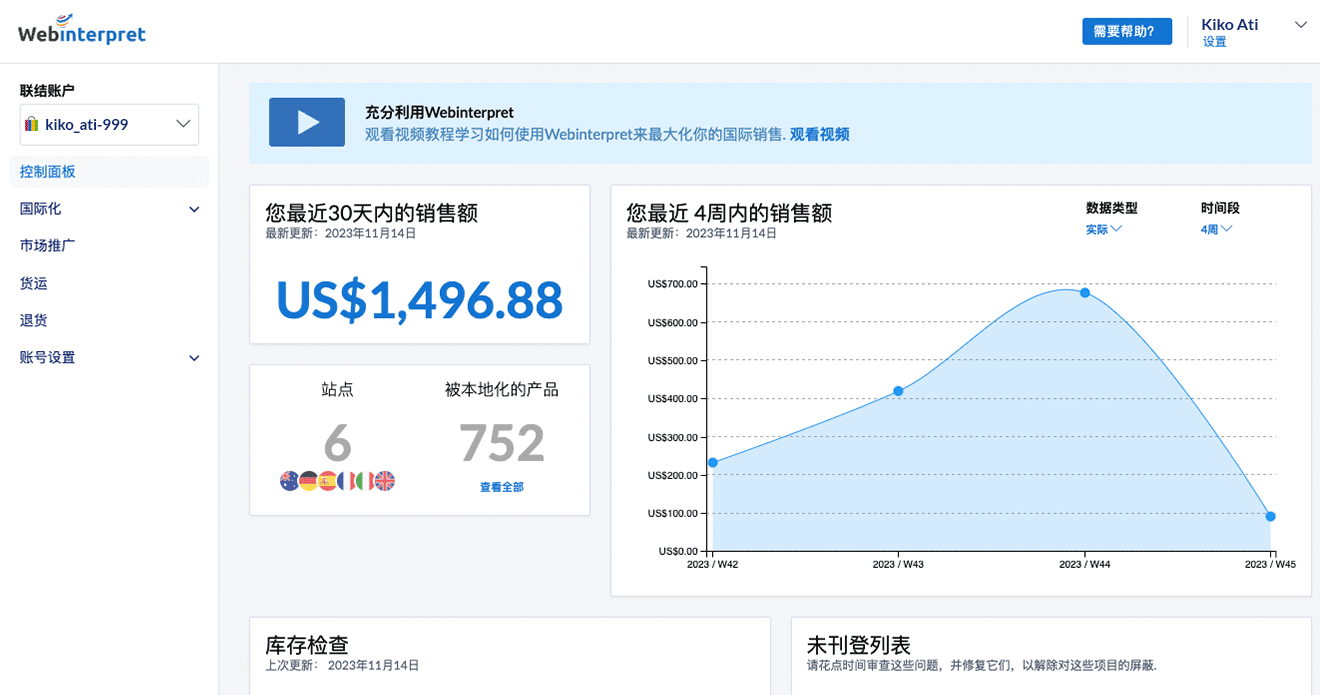Screen dimensions: 1320x695
Task: Click the Webinterpret logo
Action: point(82,31)
